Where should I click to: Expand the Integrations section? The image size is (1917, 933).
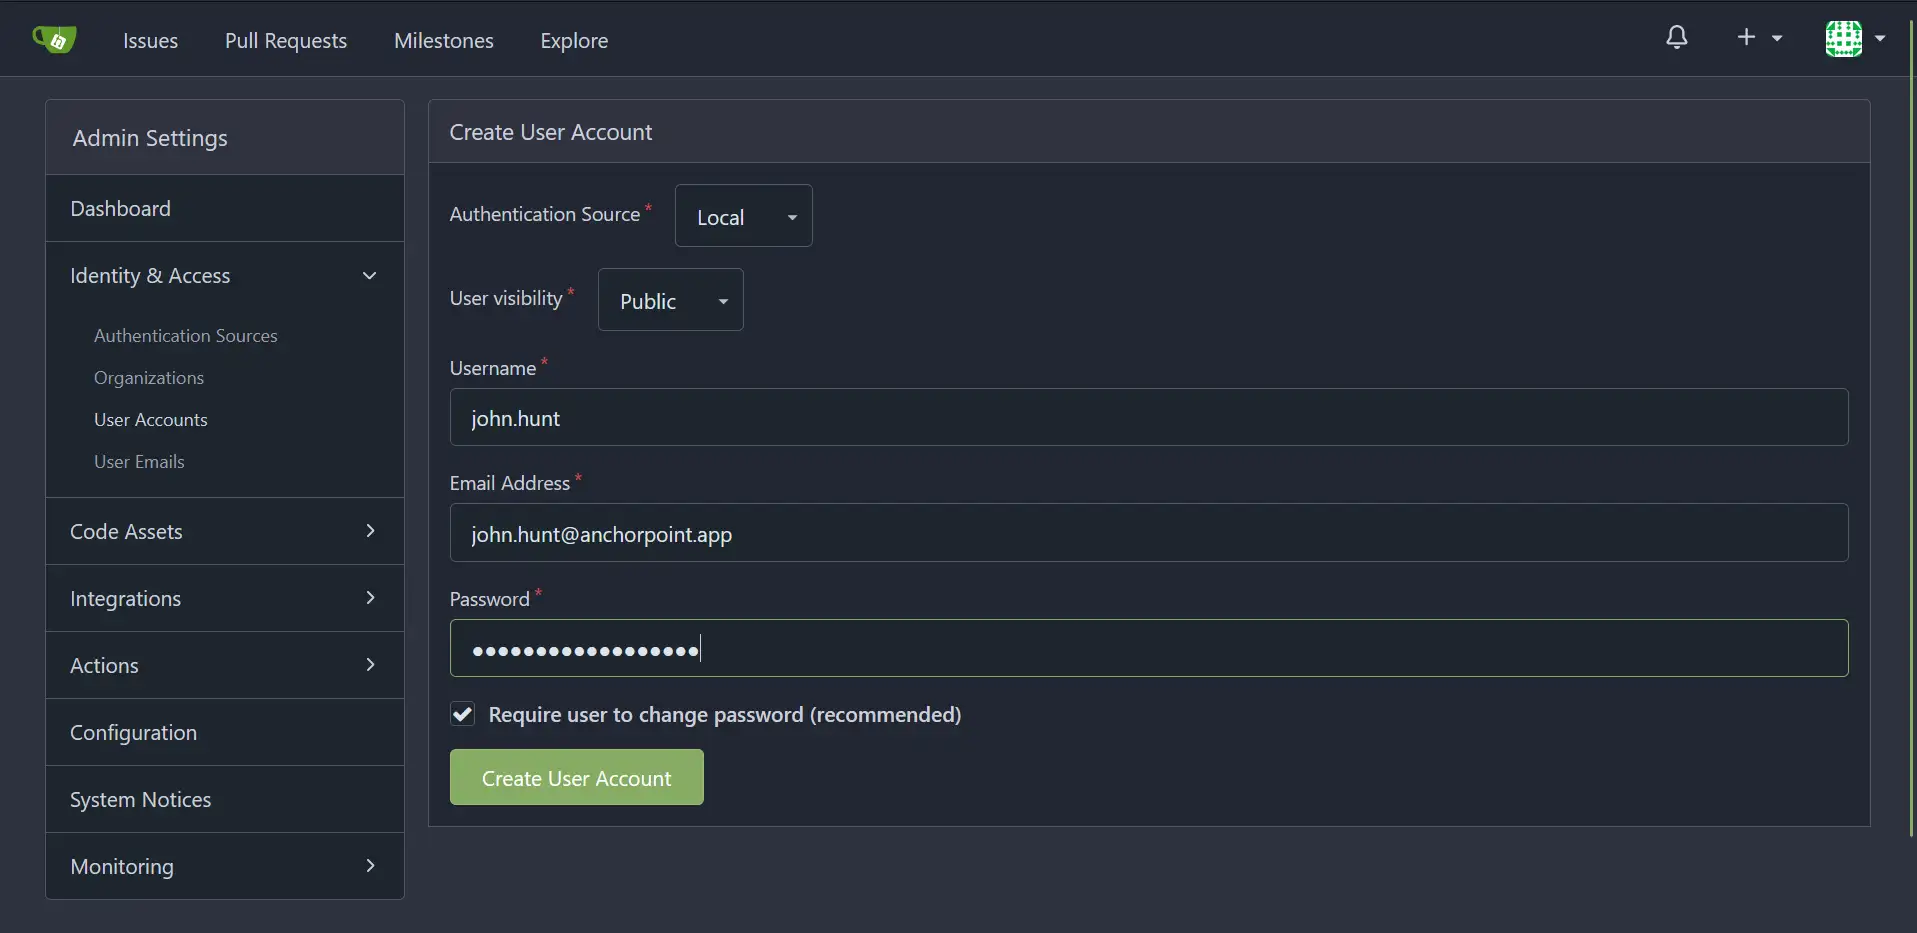tap(225, 598)
